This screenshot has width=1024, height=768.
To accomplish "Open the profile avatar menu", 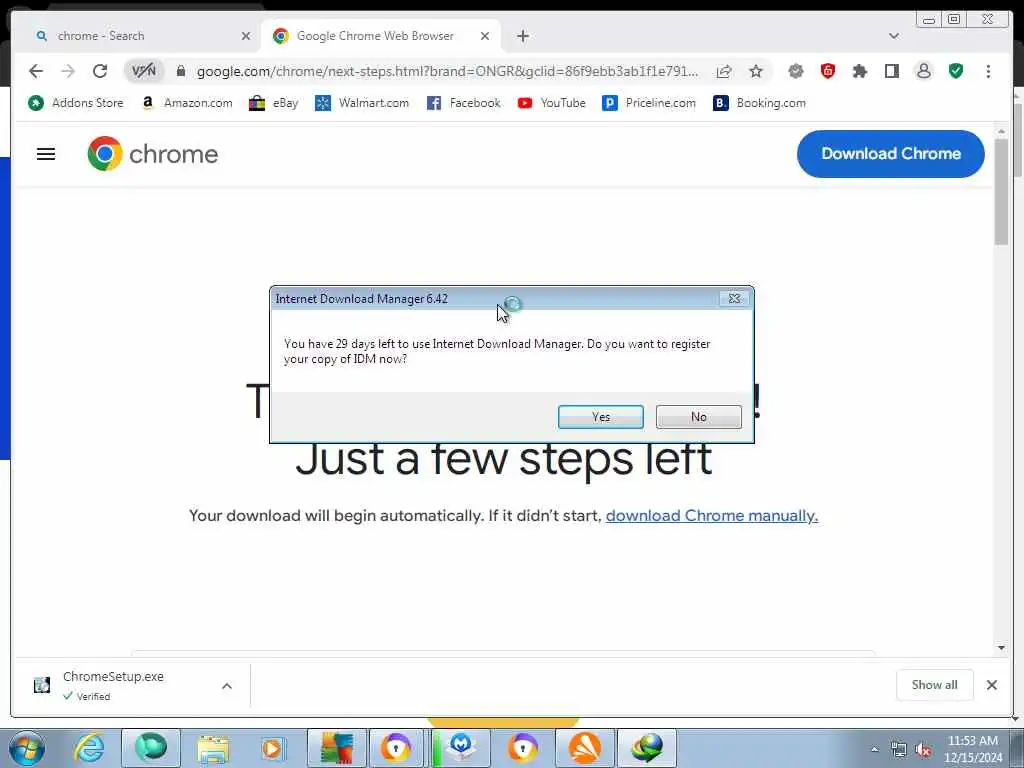I will pos(923,71).
